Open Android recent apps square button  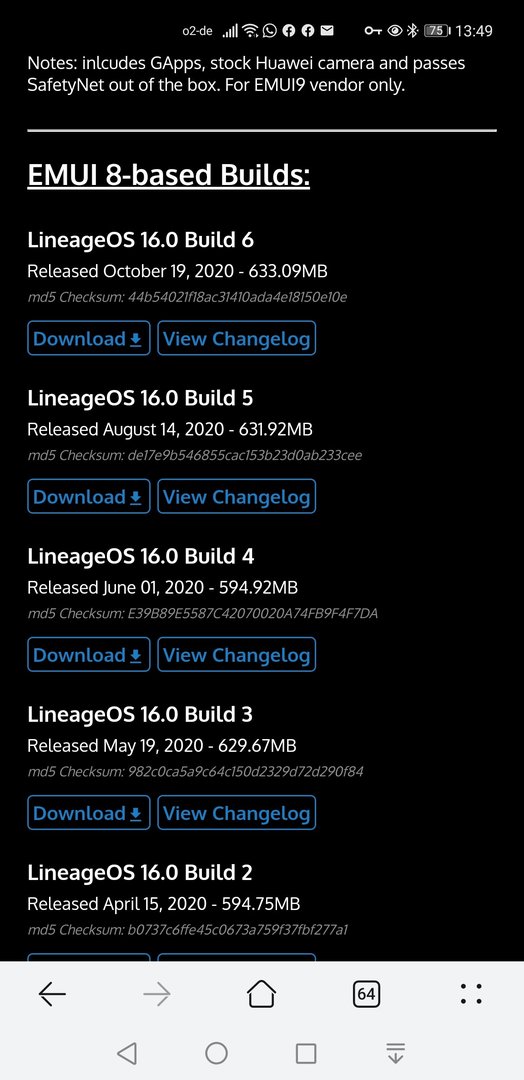(x=306, y=1053)
